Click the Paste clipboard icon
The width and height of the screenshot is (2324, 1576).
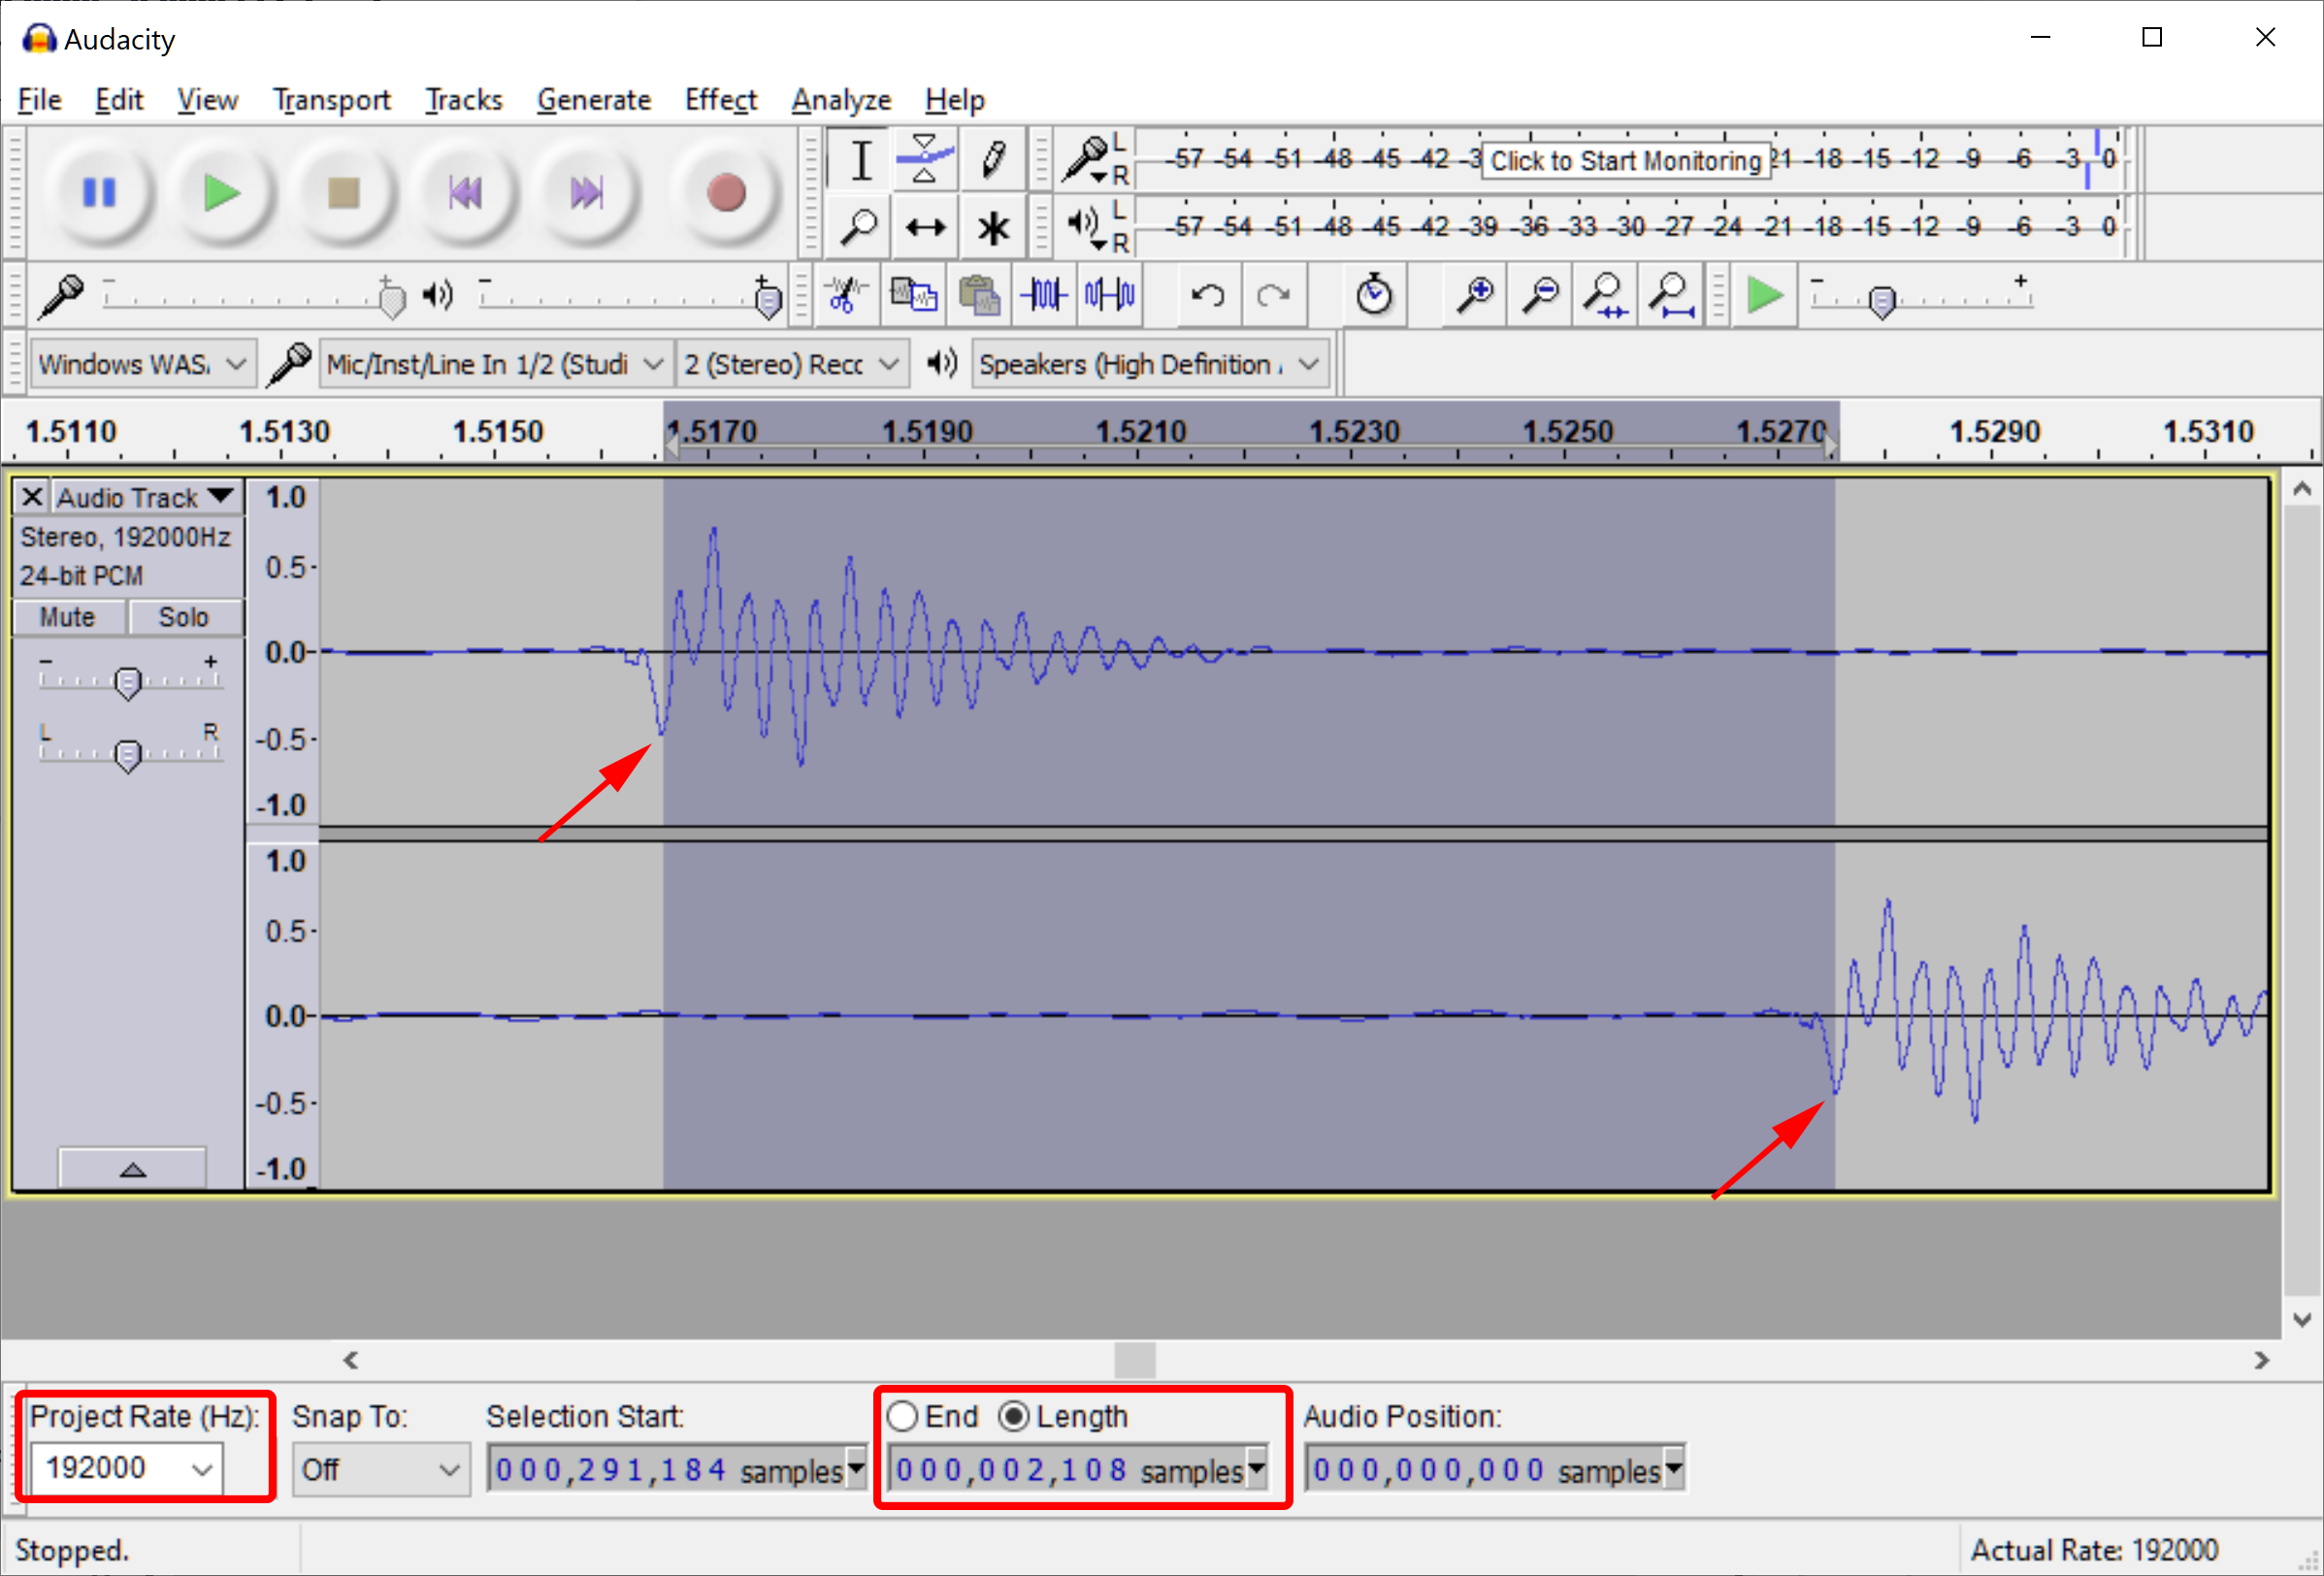[979, 295]
